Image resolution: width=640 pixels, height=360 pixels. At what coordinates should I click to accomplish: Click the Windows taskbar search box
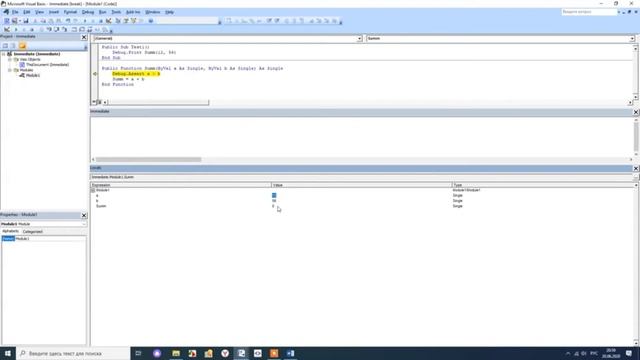73,353
